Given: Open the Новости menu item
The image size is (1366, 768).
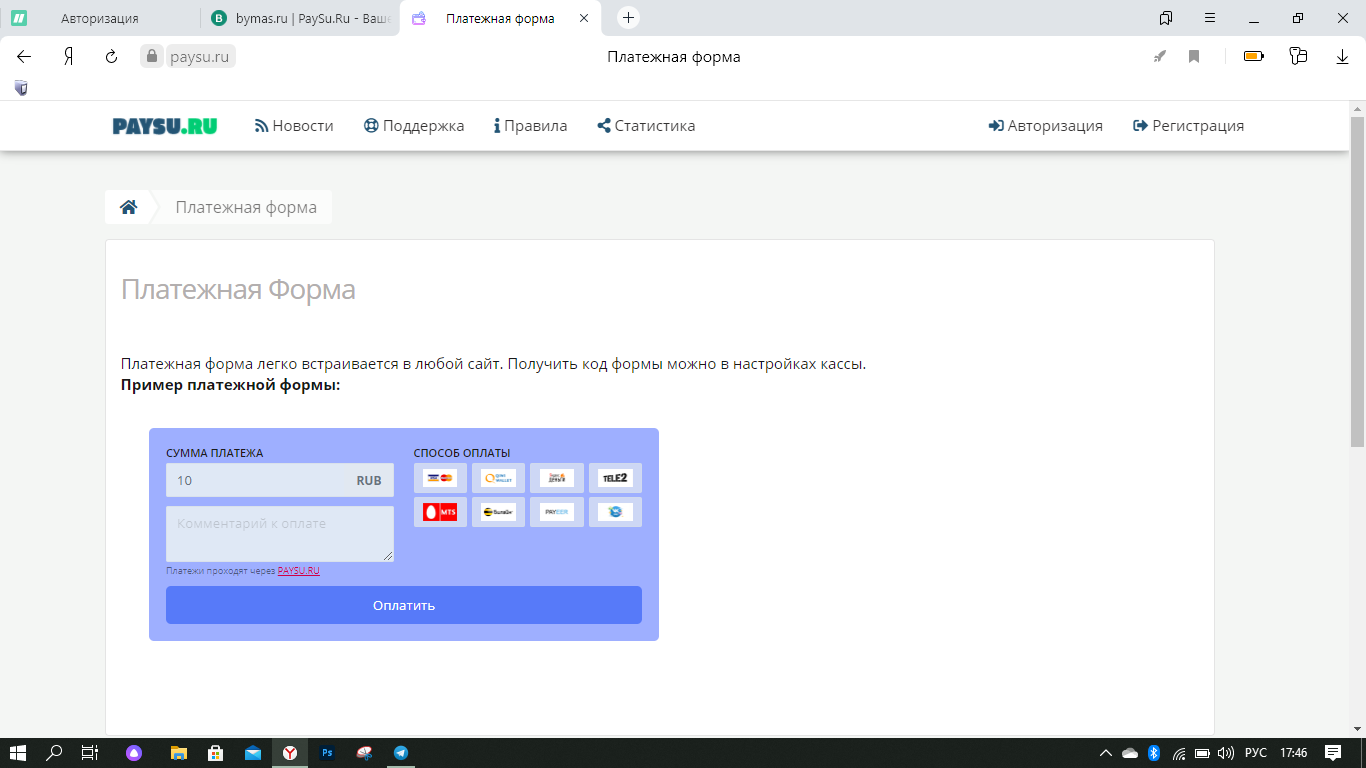Looking at the screenshot, I should pyautogui.click(x=294, y=126).
